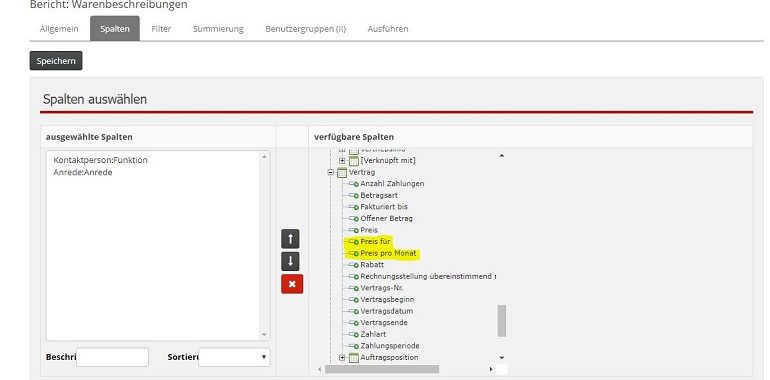This screenshot has width=770, height=380.
Task: Move selected column down with arrow button
Action: click(x=290, y=261)
